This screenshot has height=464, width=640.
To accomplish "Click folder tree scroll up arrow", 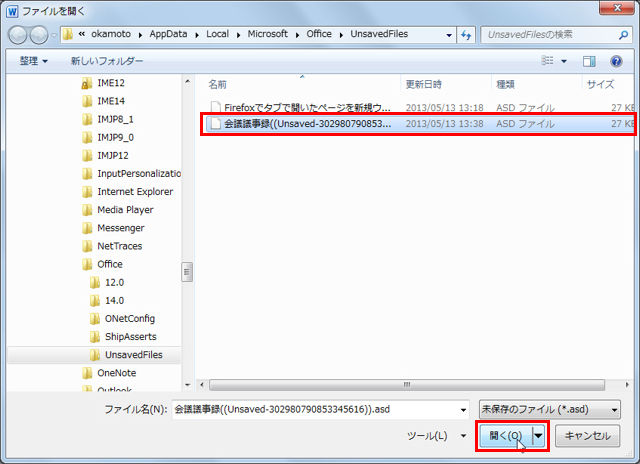I will tap(187, 82).
